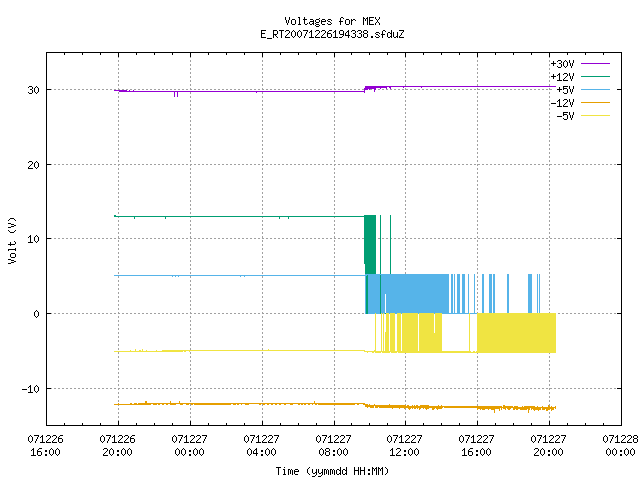Screen dimensions: 640x480
Task: Click the y-axis tick label 0
Action: (x=37, y=314)
